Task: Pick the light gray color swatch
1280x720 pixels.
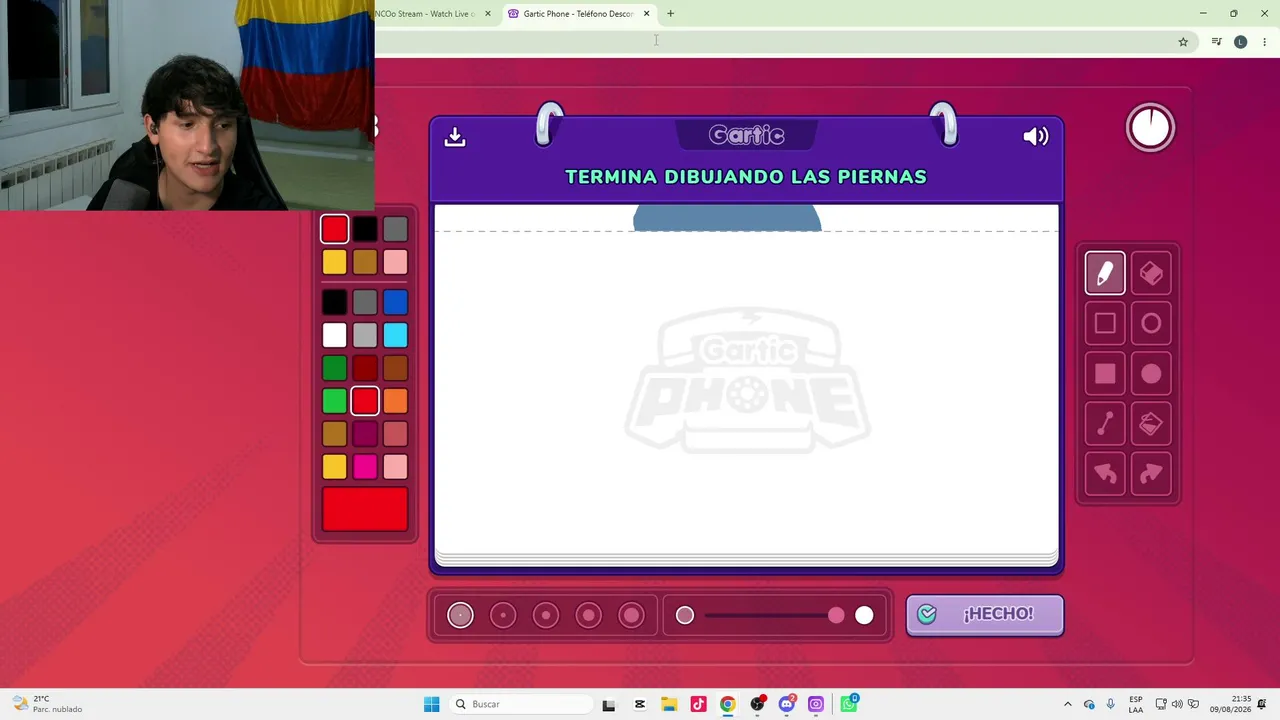Action: coord(365,335)
